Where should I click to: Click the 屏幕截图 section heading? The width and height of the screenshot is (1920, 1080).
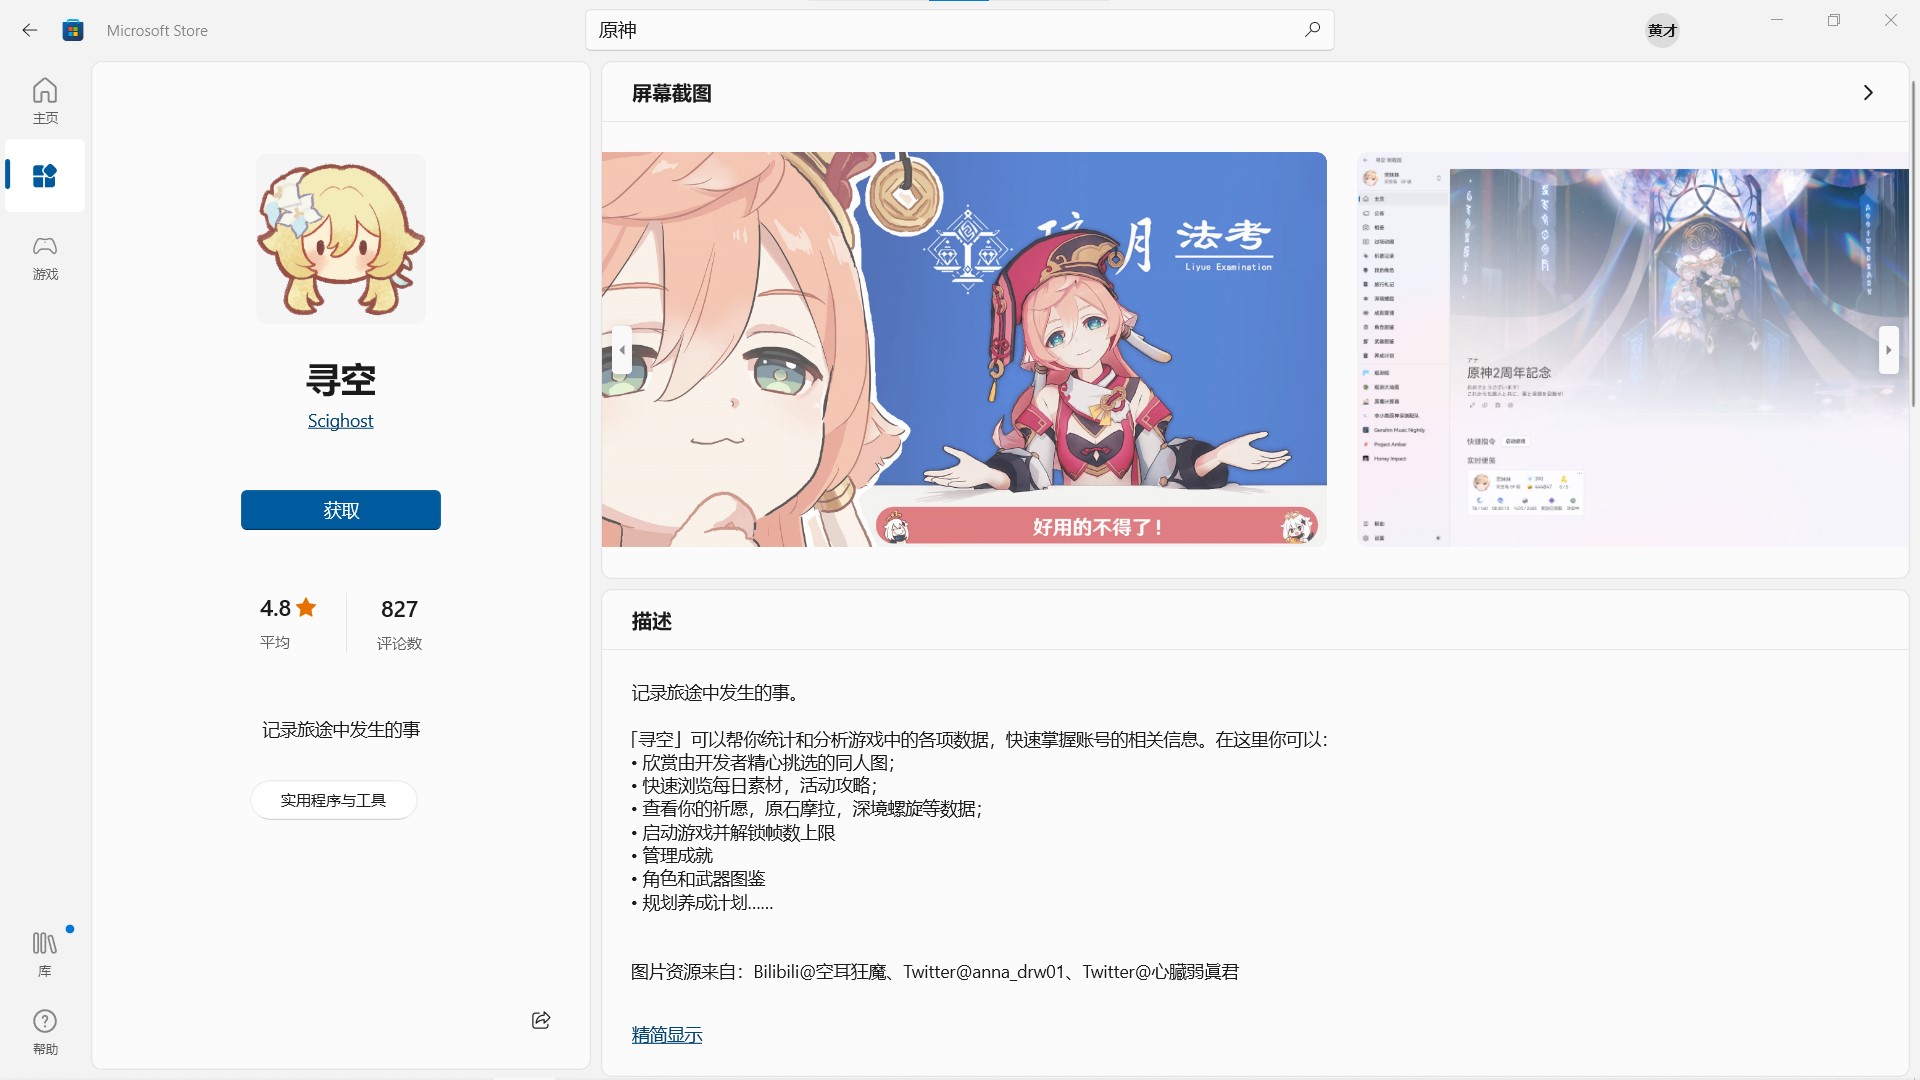tap(672, 93)
